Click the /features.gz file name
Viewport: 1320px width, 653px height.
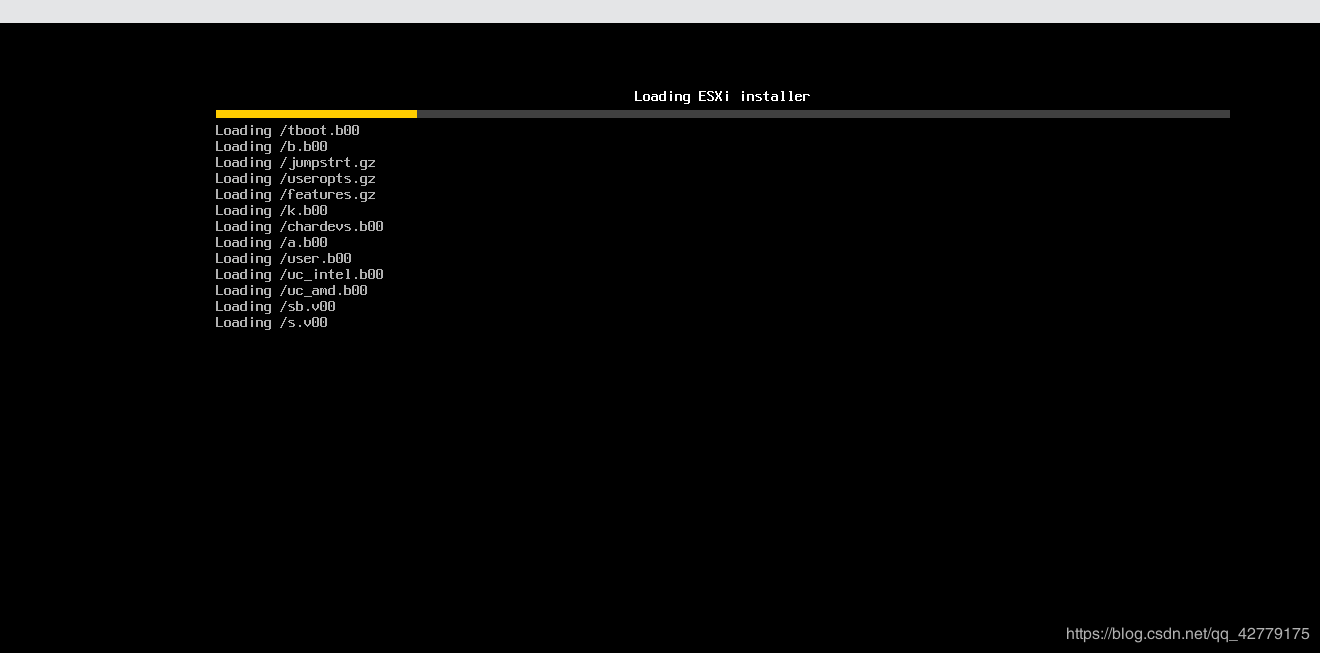click(x=327, y=195)
